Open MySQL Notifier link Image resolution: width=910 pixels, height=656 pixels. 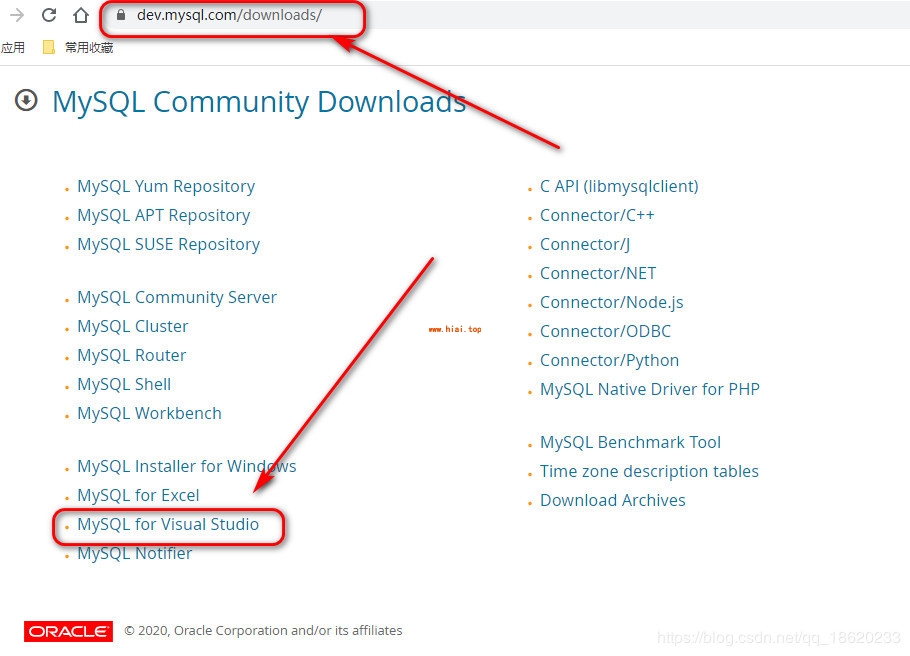pyautogui.click(x=135, y=553)
